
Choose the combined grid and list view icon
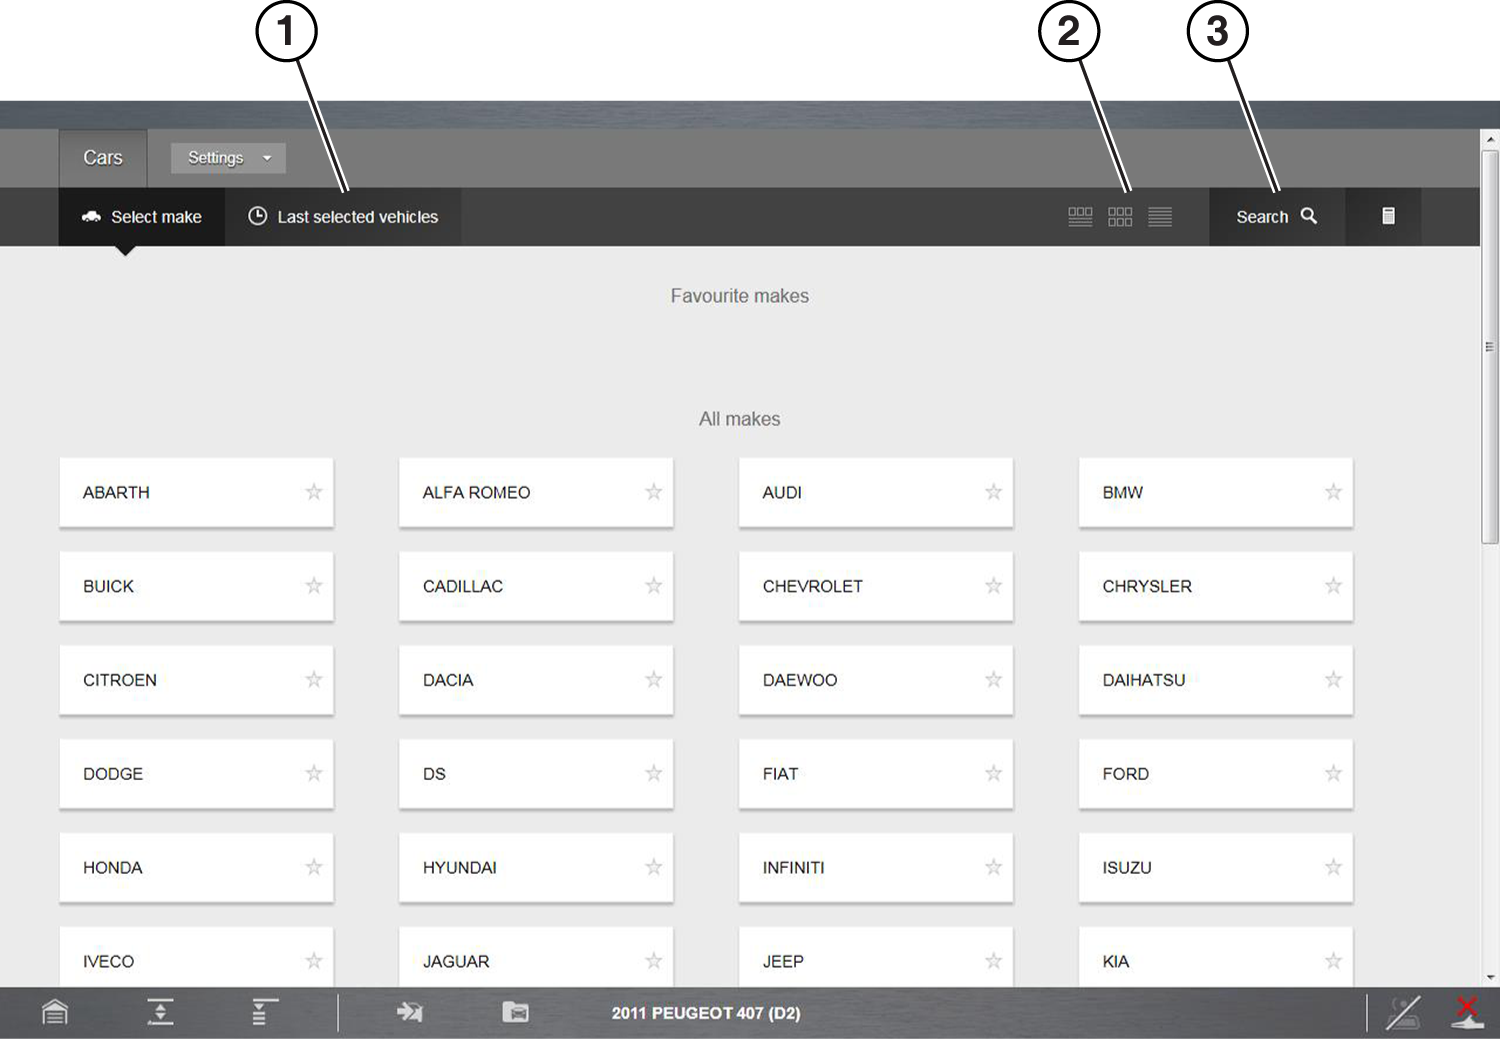[x=1080, y=217]
